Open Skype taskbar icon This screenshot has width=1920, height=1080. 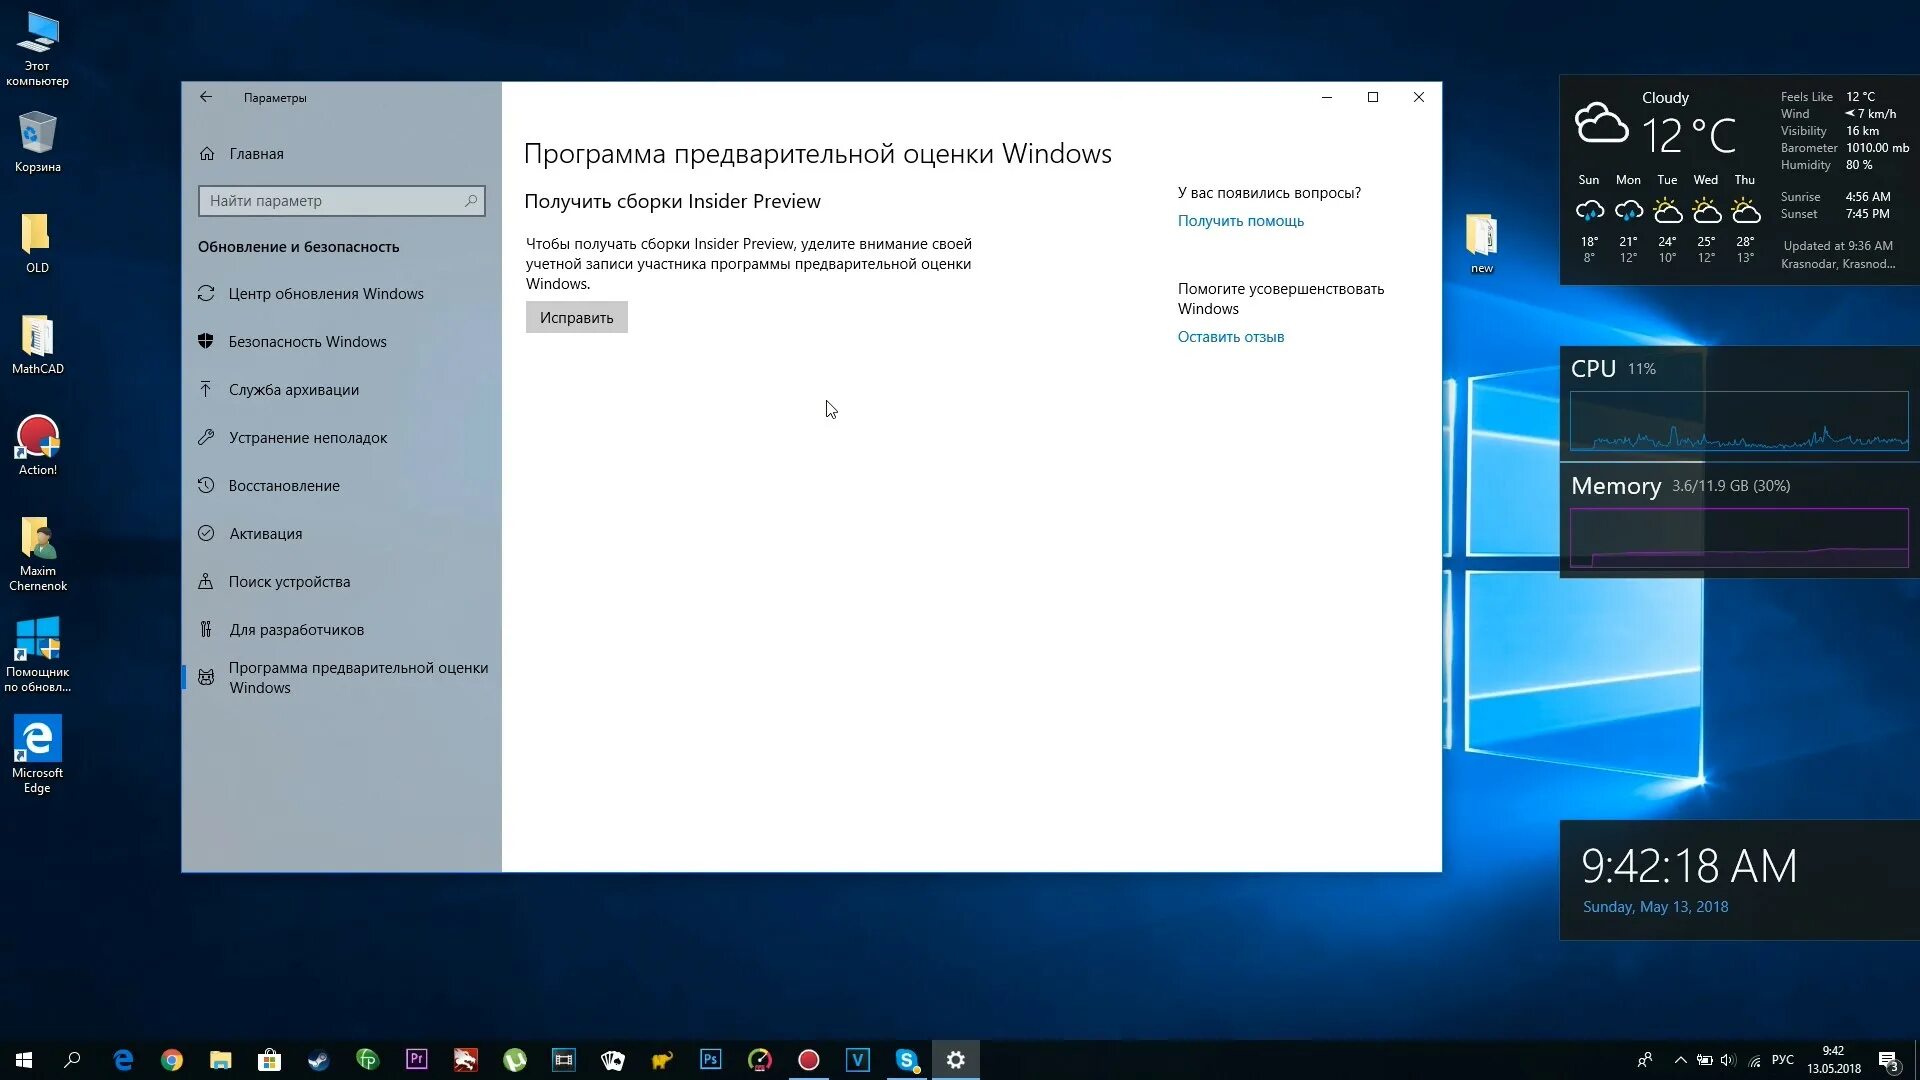pyautogui.click(x=906, y=1060)
